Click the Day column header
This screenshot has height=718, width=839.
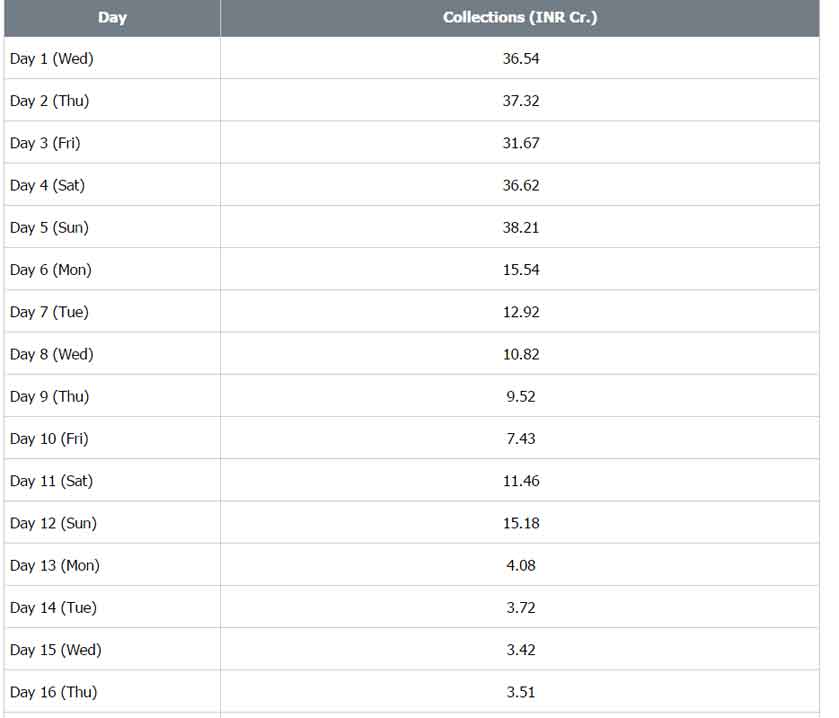point(112,18)
